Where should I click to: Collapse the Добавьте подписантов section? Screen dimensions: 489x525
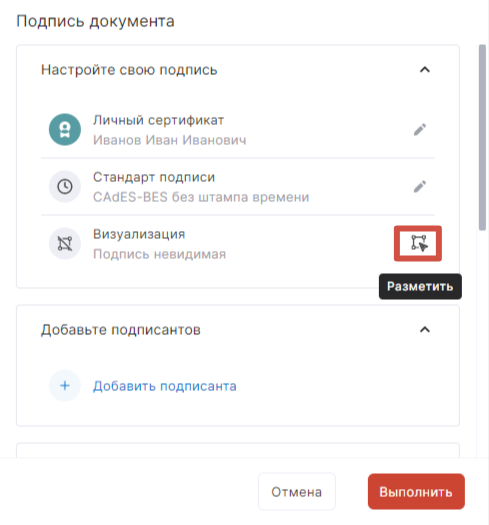click(x=425, y=330)
